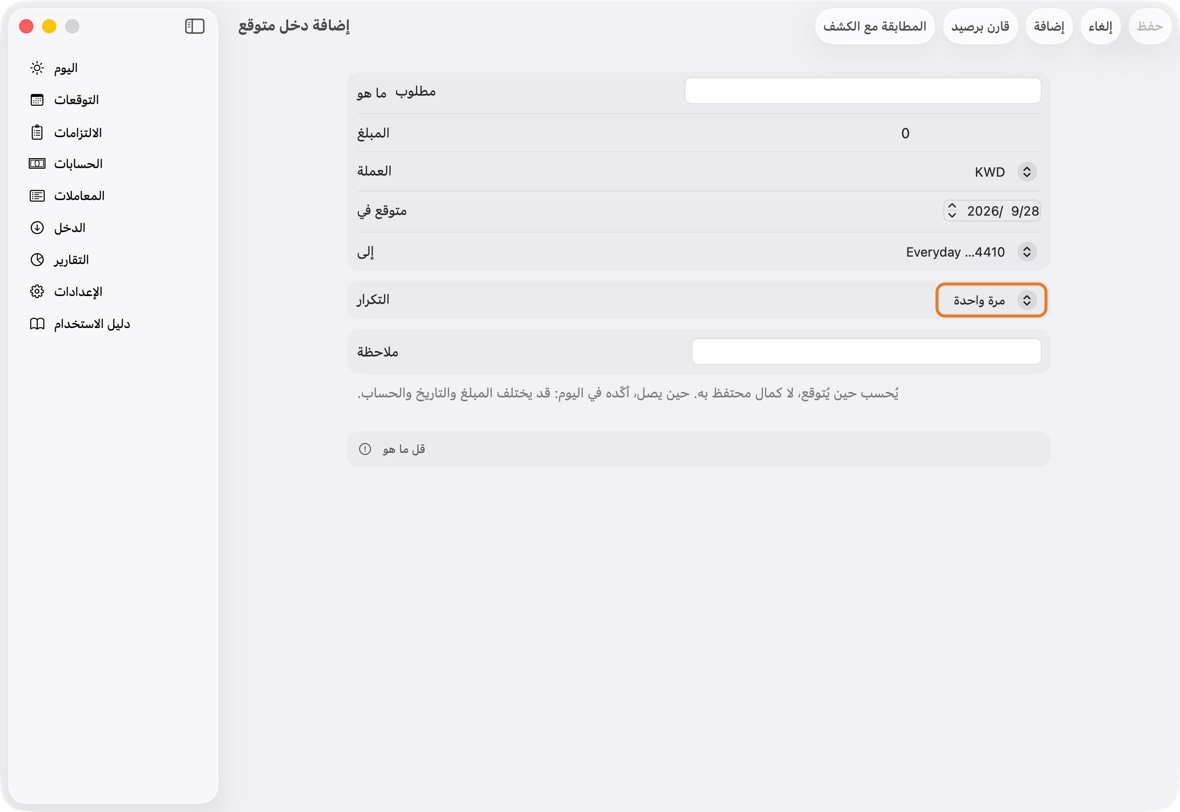Click the gear icon beside الإعدادات
Screen dimensions: 1180x812
click(37, 291)
